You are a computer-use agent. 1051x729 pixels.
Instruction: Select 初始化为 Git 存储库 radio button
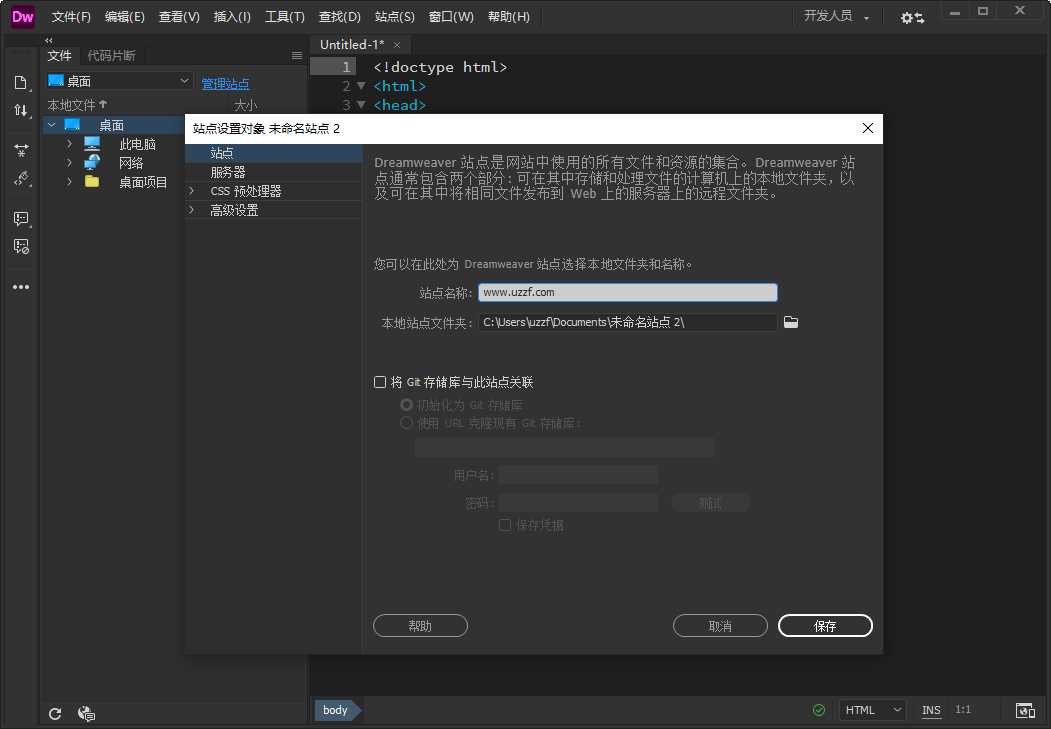pyautogui.click(x=406, y=405)
